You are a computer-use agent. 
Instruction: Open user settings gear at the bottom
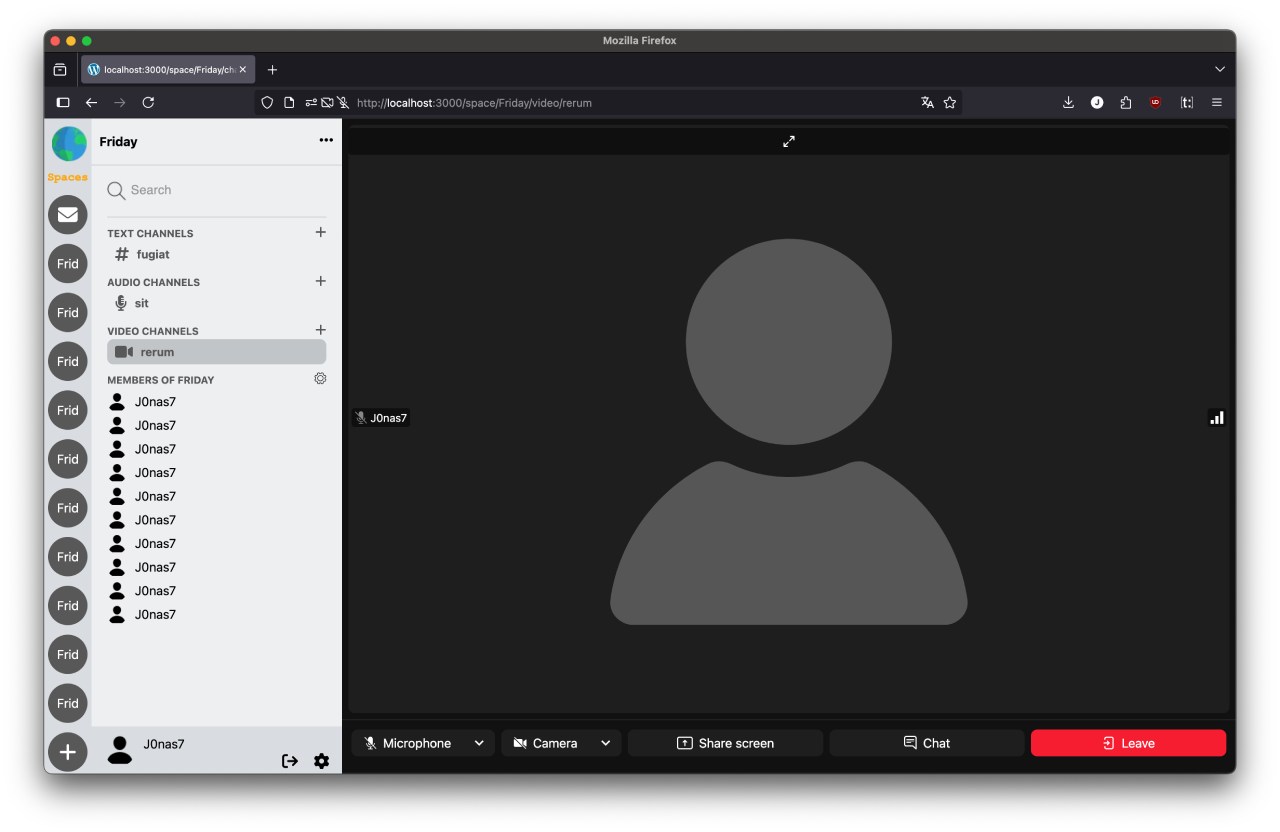coord(321,761)
